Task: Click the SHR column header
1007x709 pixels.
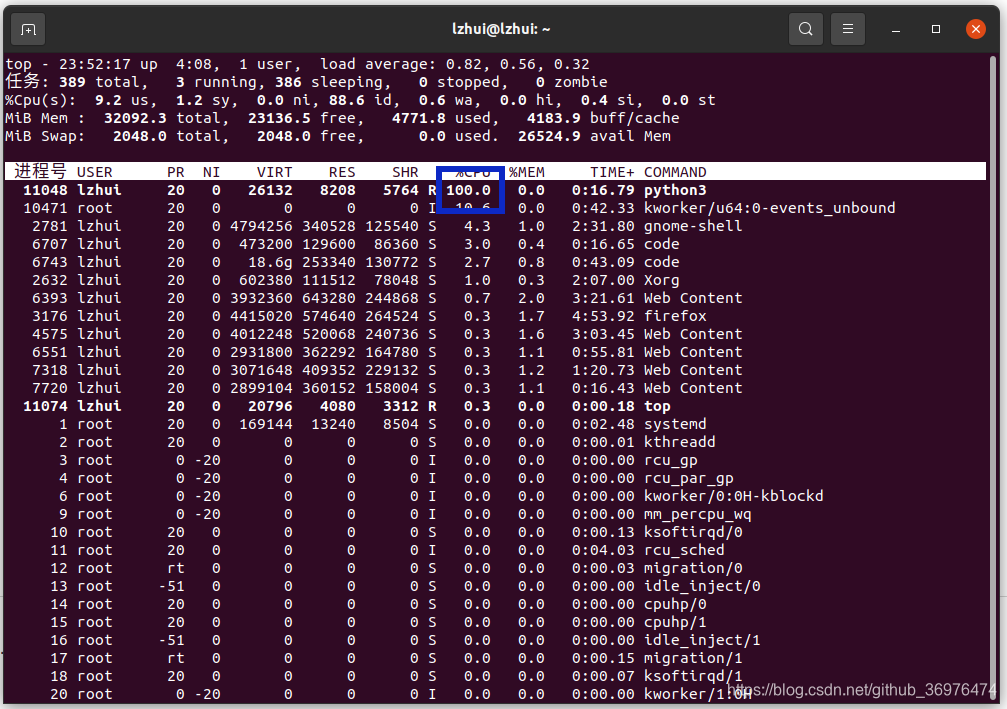Action: point(405,172)
